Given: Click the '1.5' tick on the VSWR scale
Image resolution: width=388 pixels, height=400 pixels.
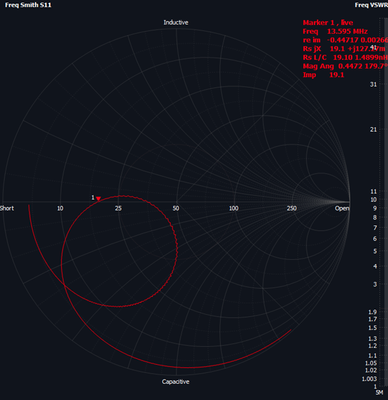Looking at the screenshot, I should (373, 328).
